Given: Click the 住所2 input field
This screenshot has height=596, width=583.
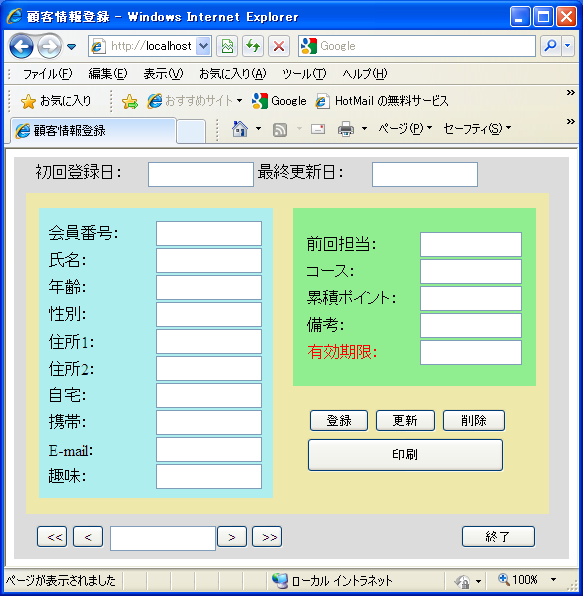Looking at the screenshot, I should [x=209, y=369].
